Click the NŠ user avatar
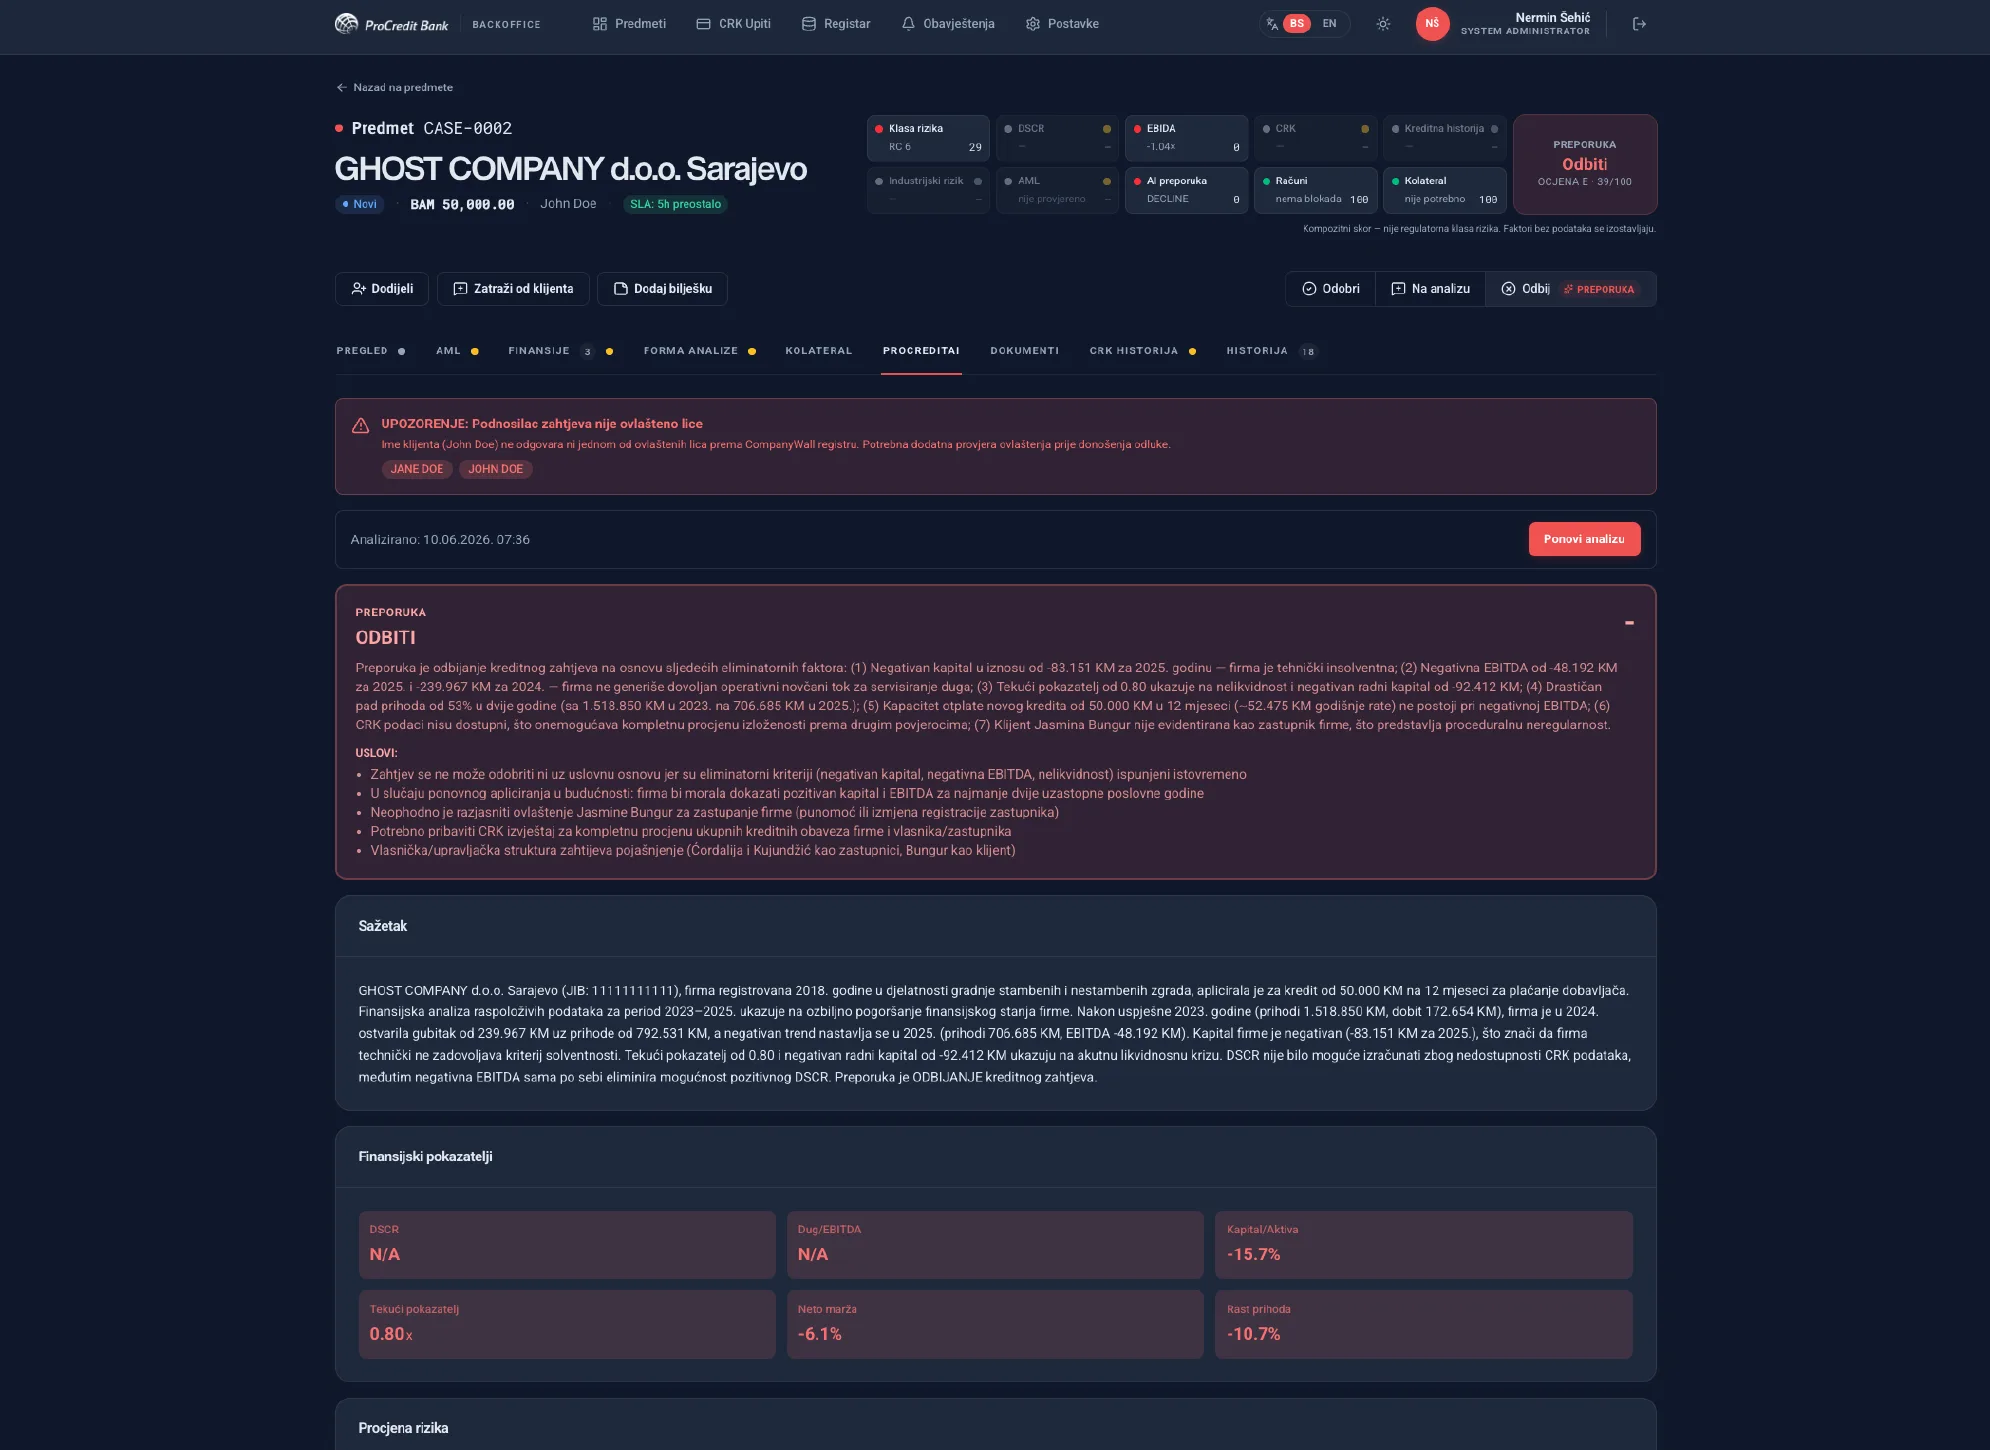Screen dimensions: 1990x1450 [x=1432, y=24]
